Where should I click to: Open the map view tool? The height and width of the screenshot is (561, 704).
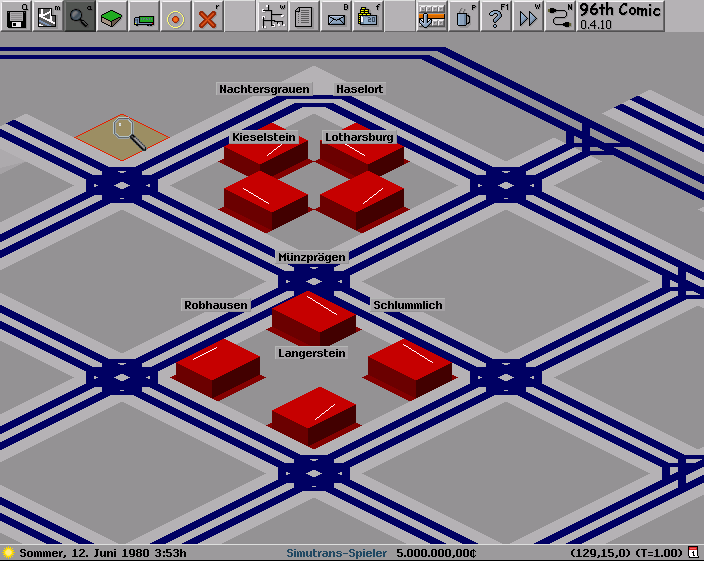(48, 16)
